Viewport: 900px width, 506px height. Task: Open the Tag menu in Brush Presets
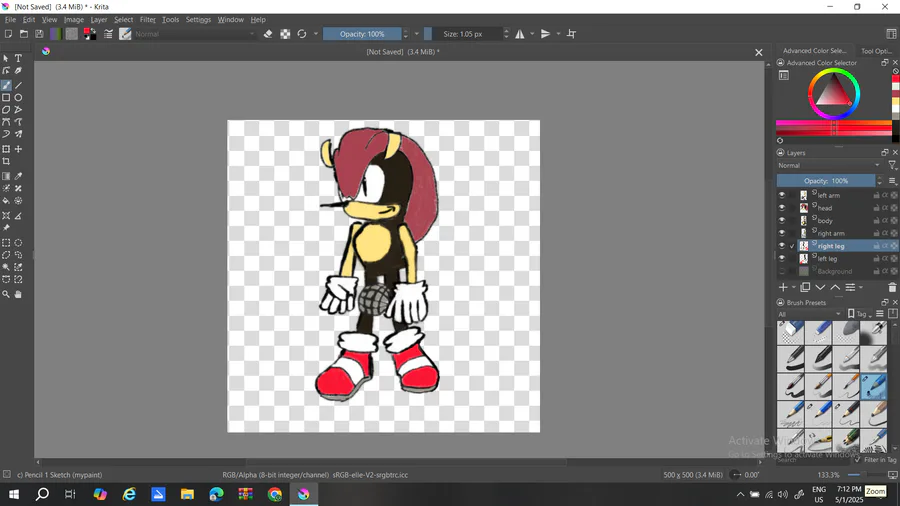click(x=860, y=314)
